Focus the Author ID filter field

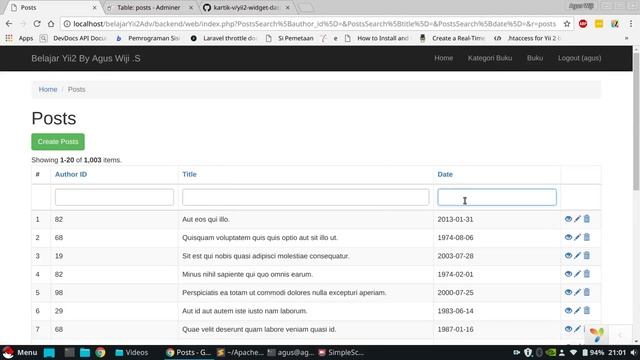114,197
